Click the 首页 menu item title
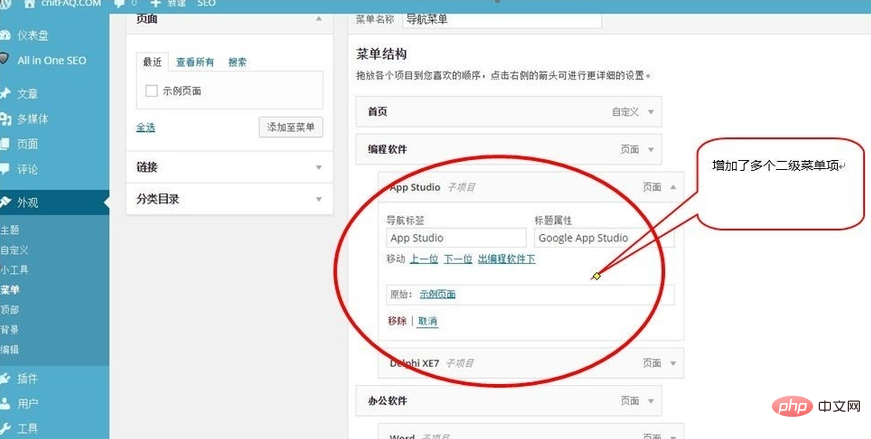 [378, 112]
